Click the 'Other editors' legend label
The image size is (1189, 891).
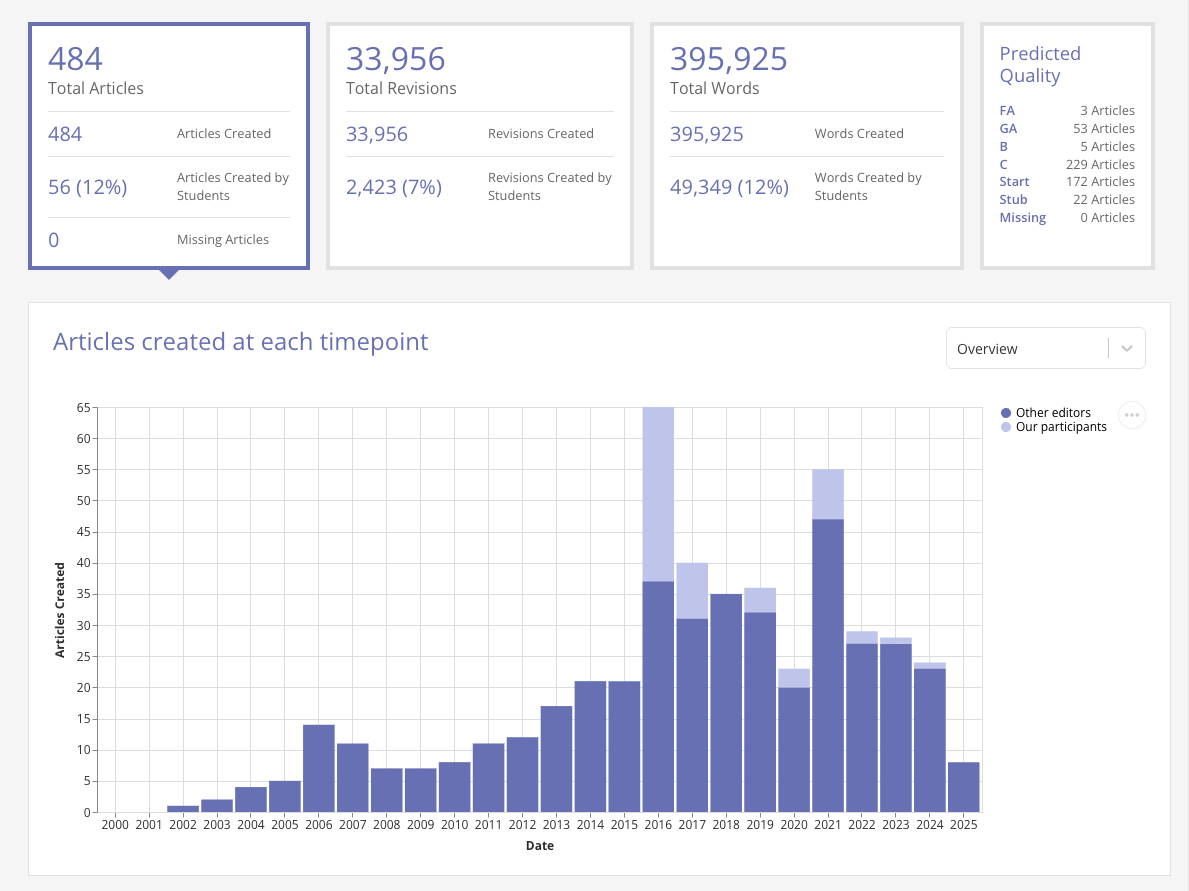click(x=1053, y=413)
